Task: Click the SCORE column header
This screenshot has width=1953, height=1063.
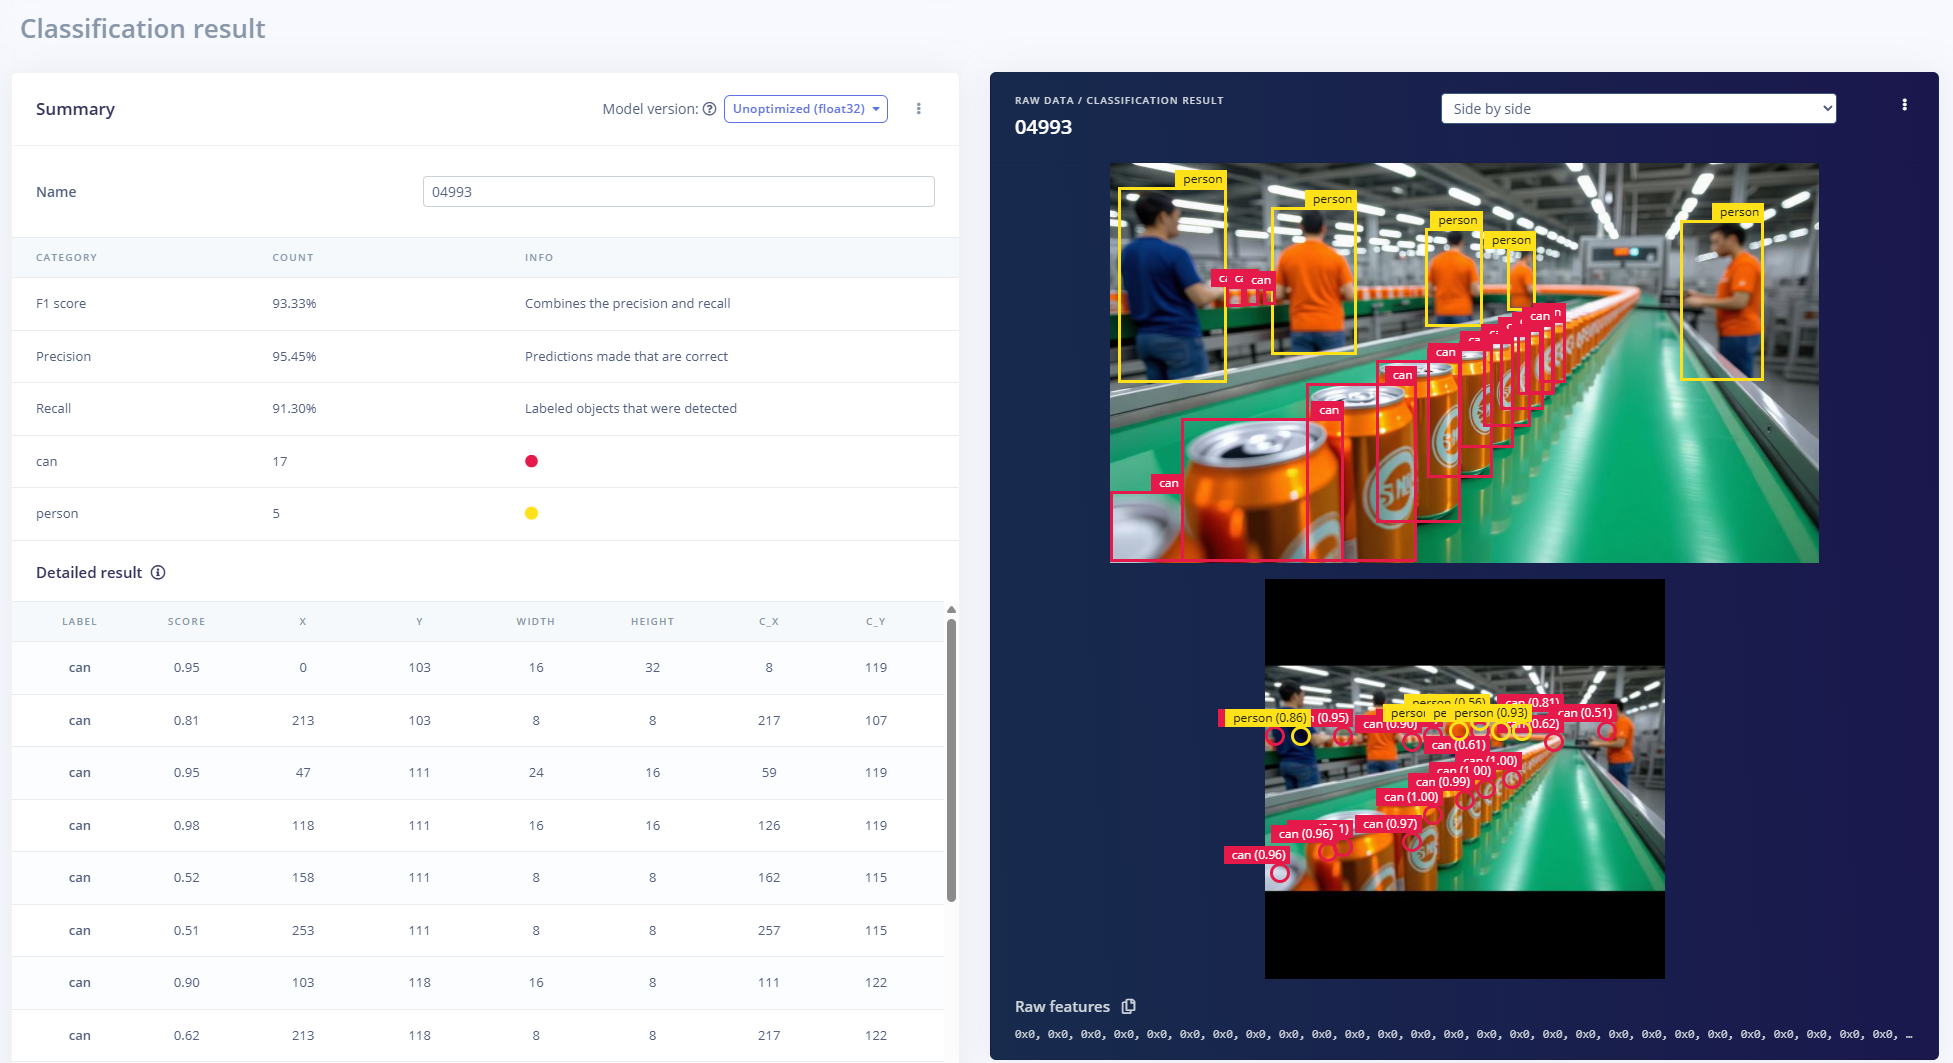Action: pyautogui.click(x=186, y=622)
